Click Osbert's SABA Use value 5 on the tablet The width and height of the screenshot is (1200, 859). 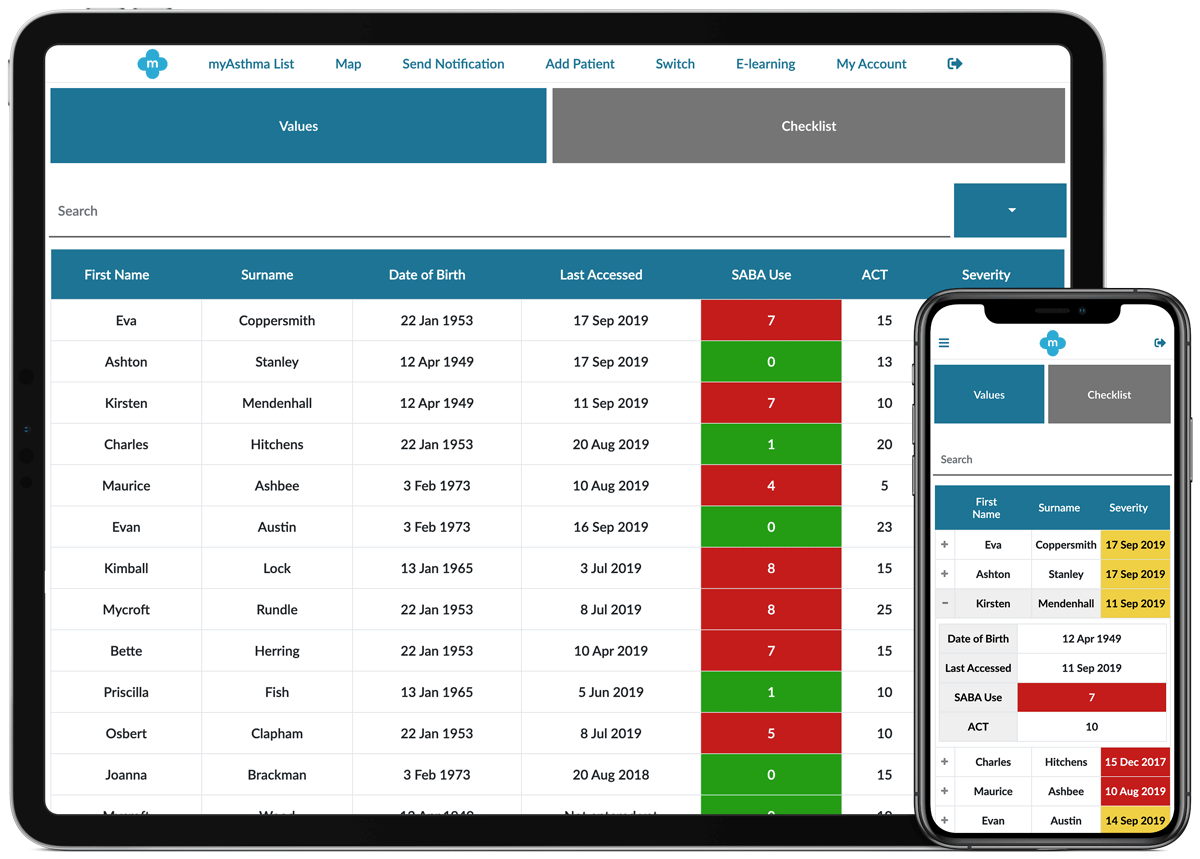pyautogui.click(x=771, y=733)
